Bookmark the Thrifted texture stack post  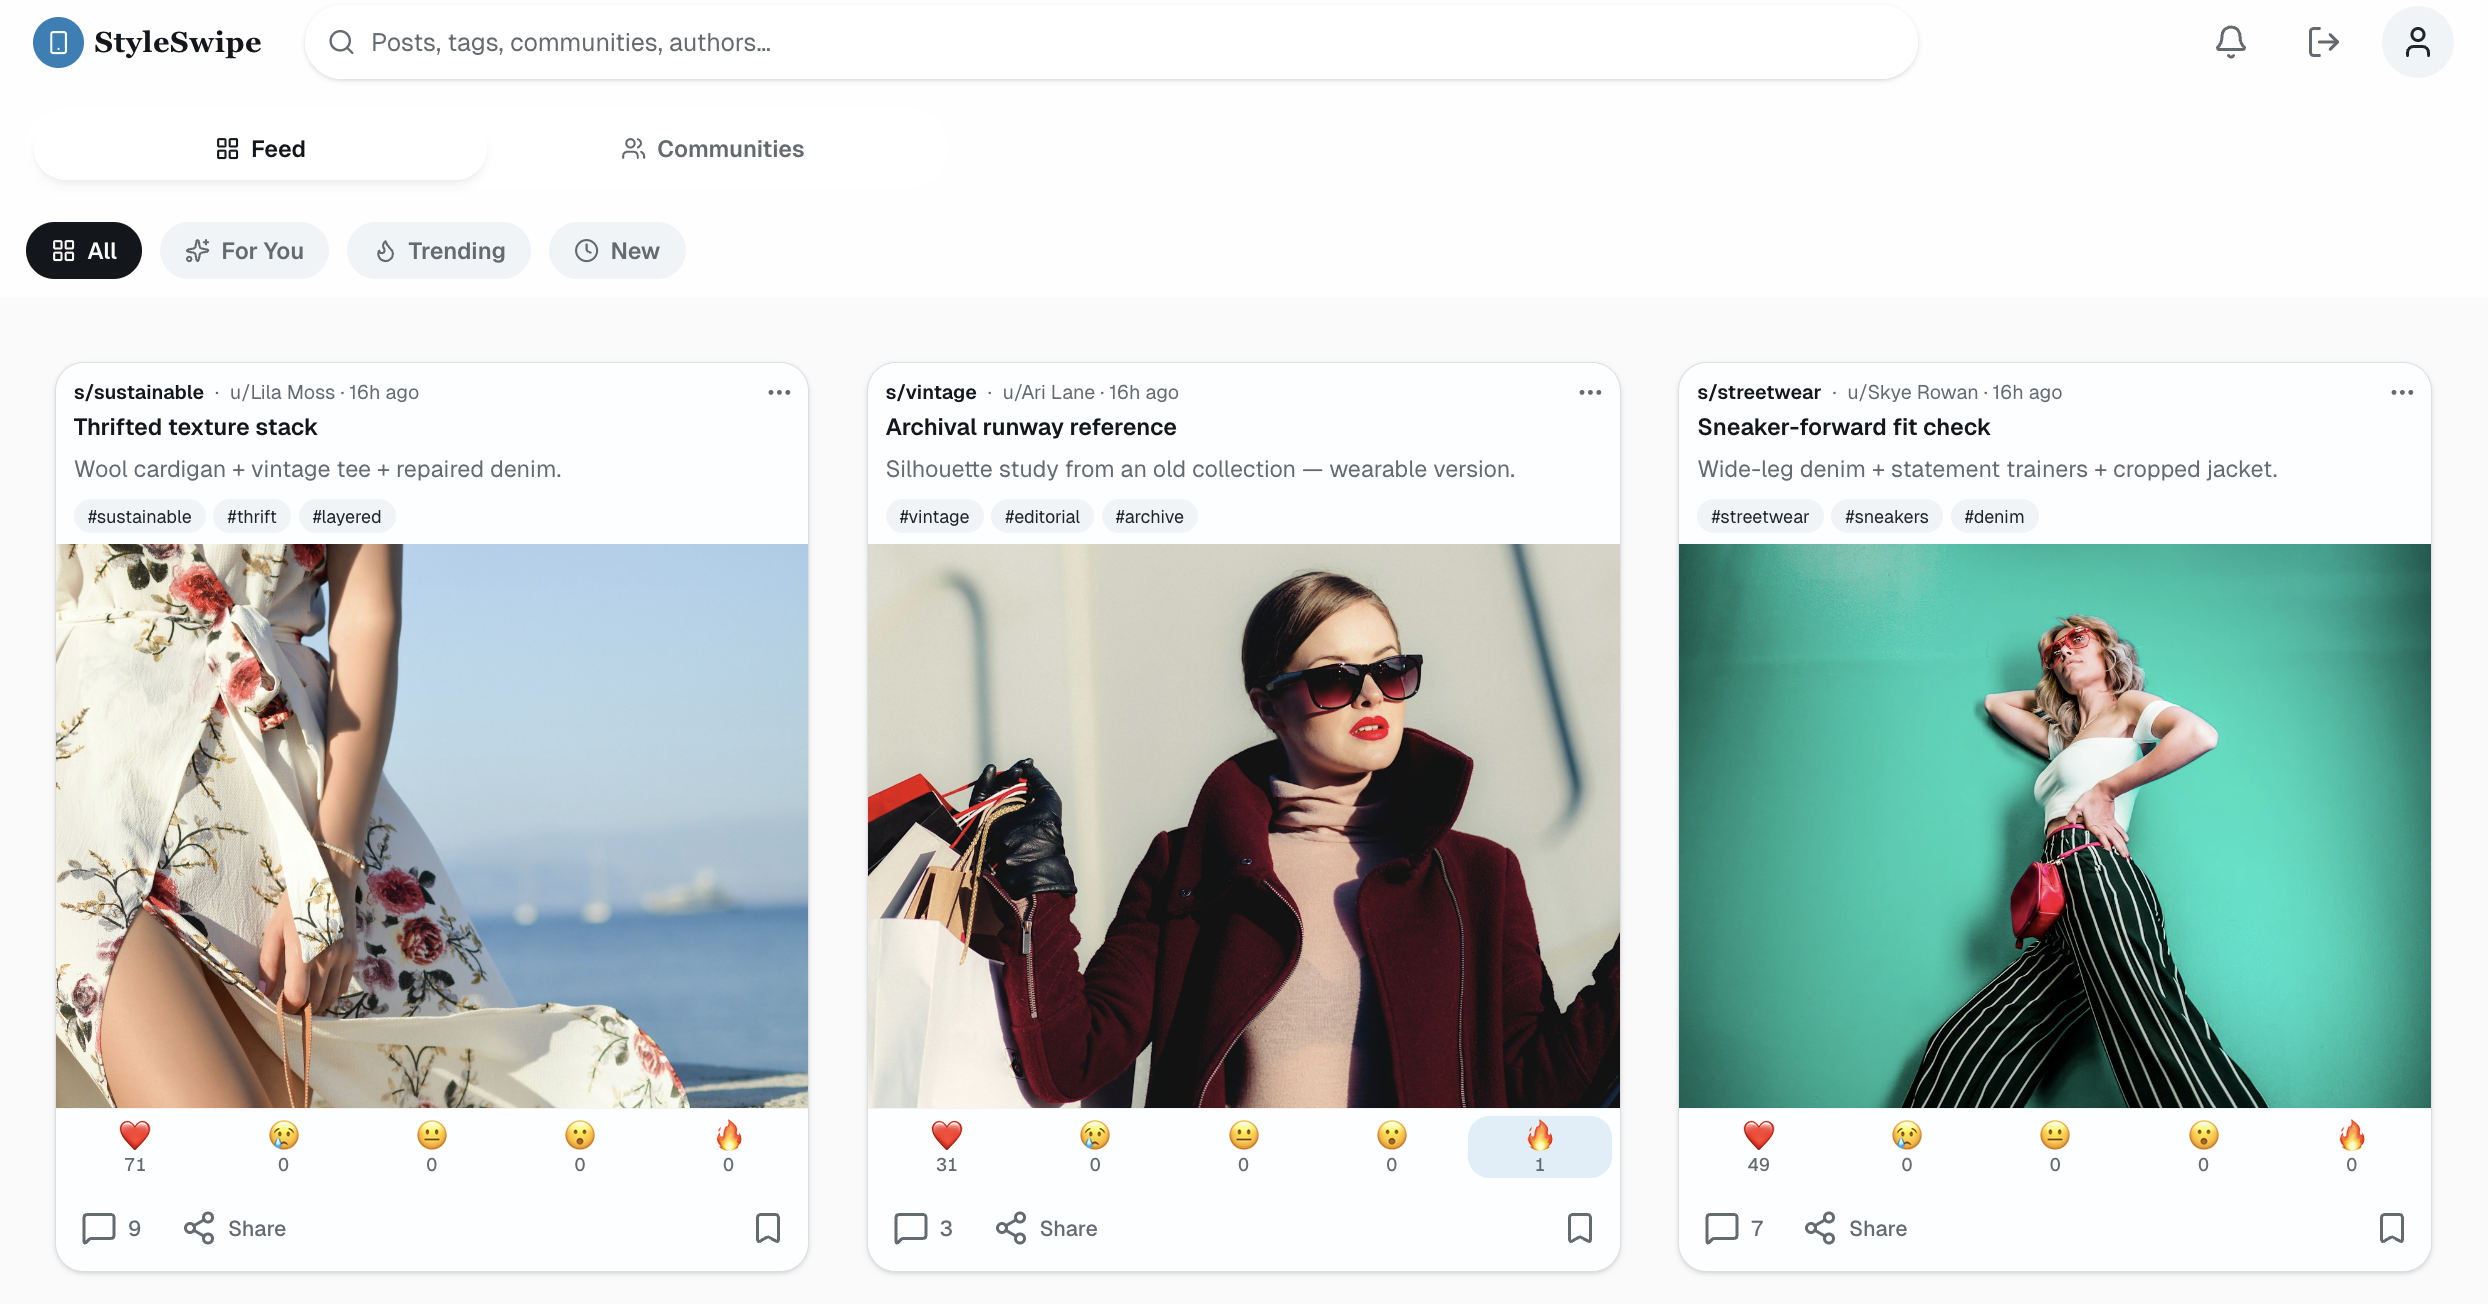pos(767,1228)
